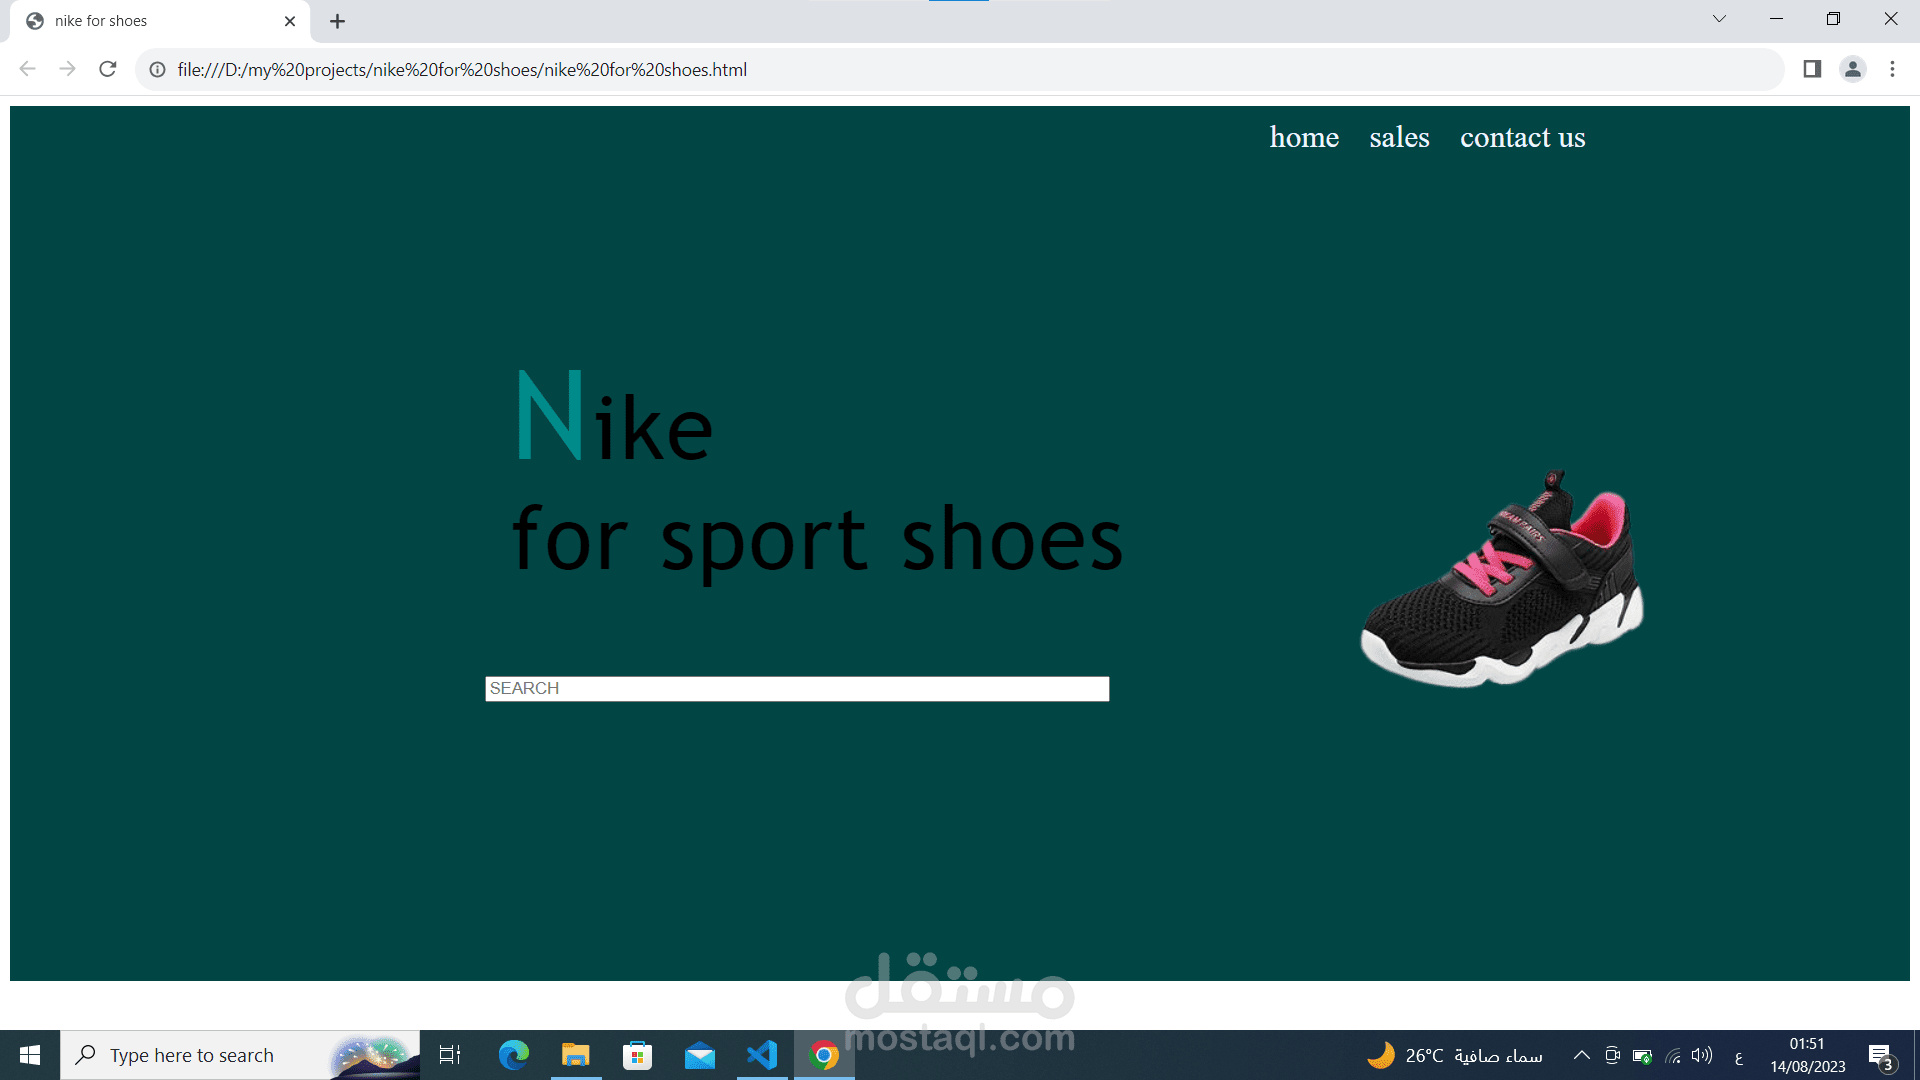
Task: Open the notification center
Action: pos(1881,1056)
